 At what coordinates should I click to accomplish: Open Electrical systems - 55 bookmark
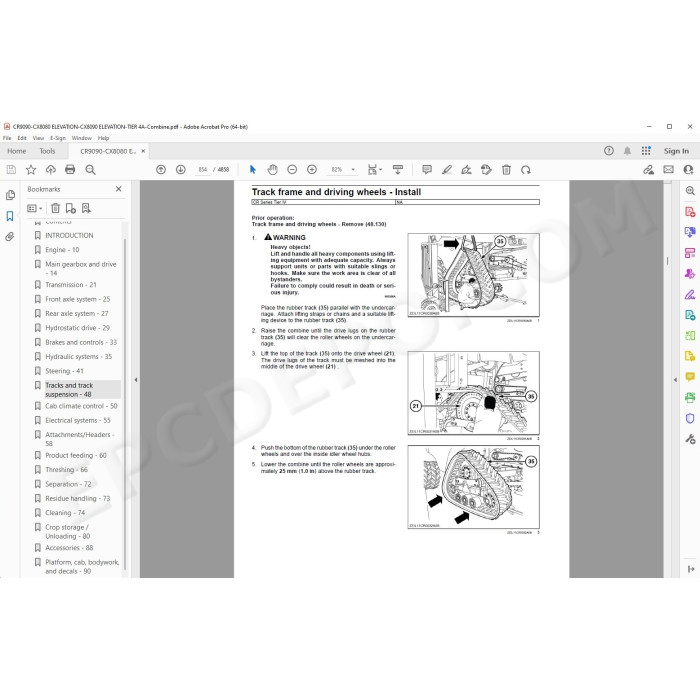78,420
